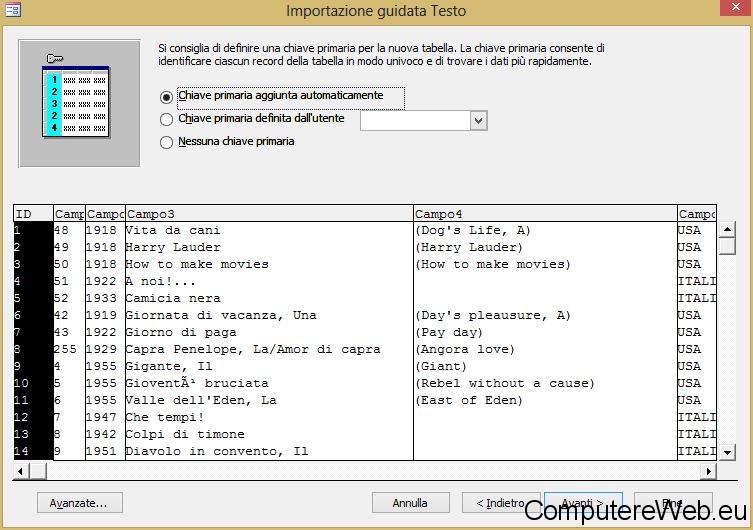This screenshot has height=530, width=753.
Task: Click the cell 'Valle dell'Eden, La'
Action: point(269,400)
